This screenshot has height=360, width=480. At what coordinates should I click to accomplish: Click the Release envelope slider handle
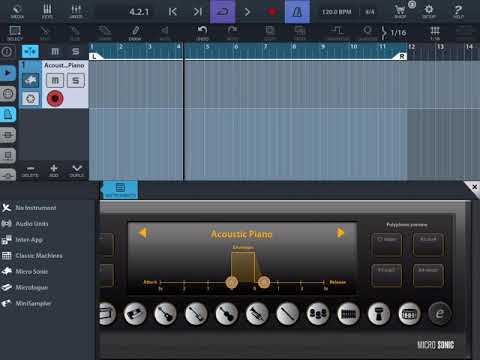click(264, 282)
